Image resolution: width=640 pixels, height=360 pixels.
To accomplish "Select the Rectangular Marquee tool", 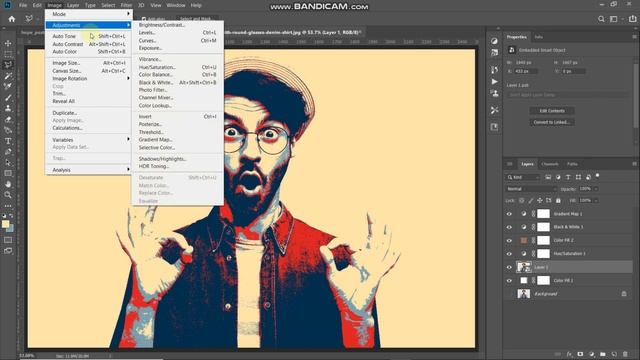I will tap(8, 54).
